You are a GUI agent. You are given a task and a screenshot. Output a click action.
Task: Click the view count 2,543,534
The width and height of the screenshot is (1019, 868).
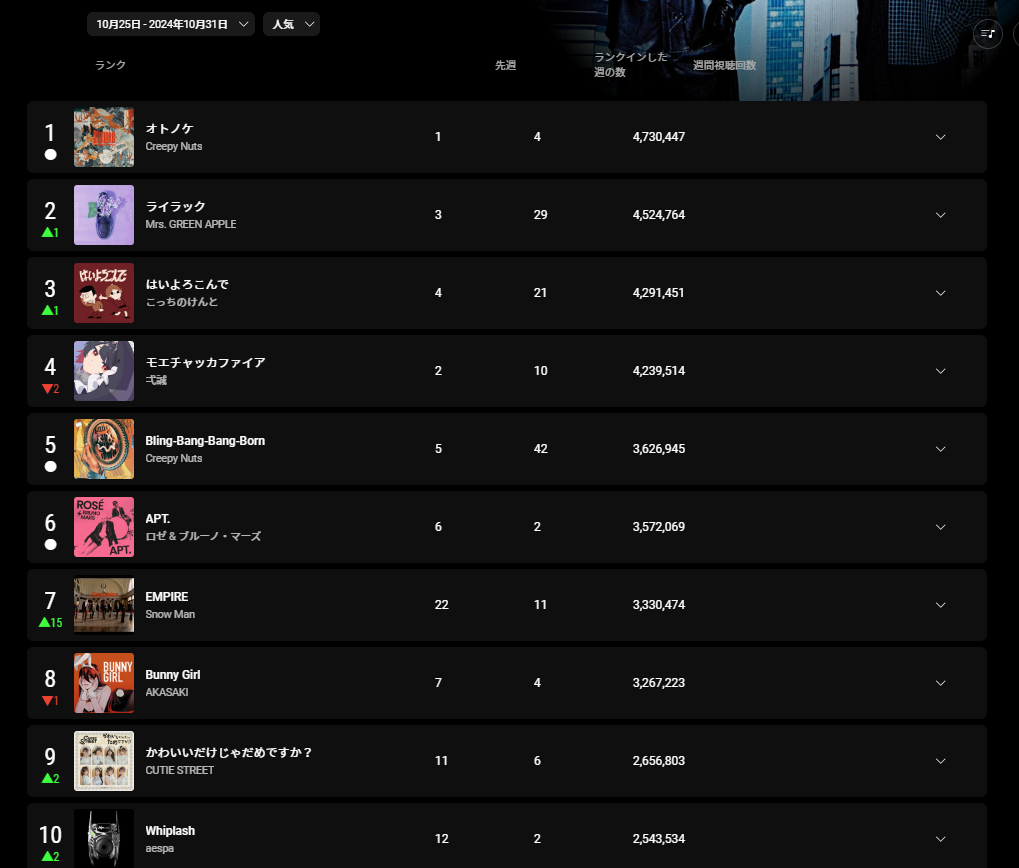point(659,839)
